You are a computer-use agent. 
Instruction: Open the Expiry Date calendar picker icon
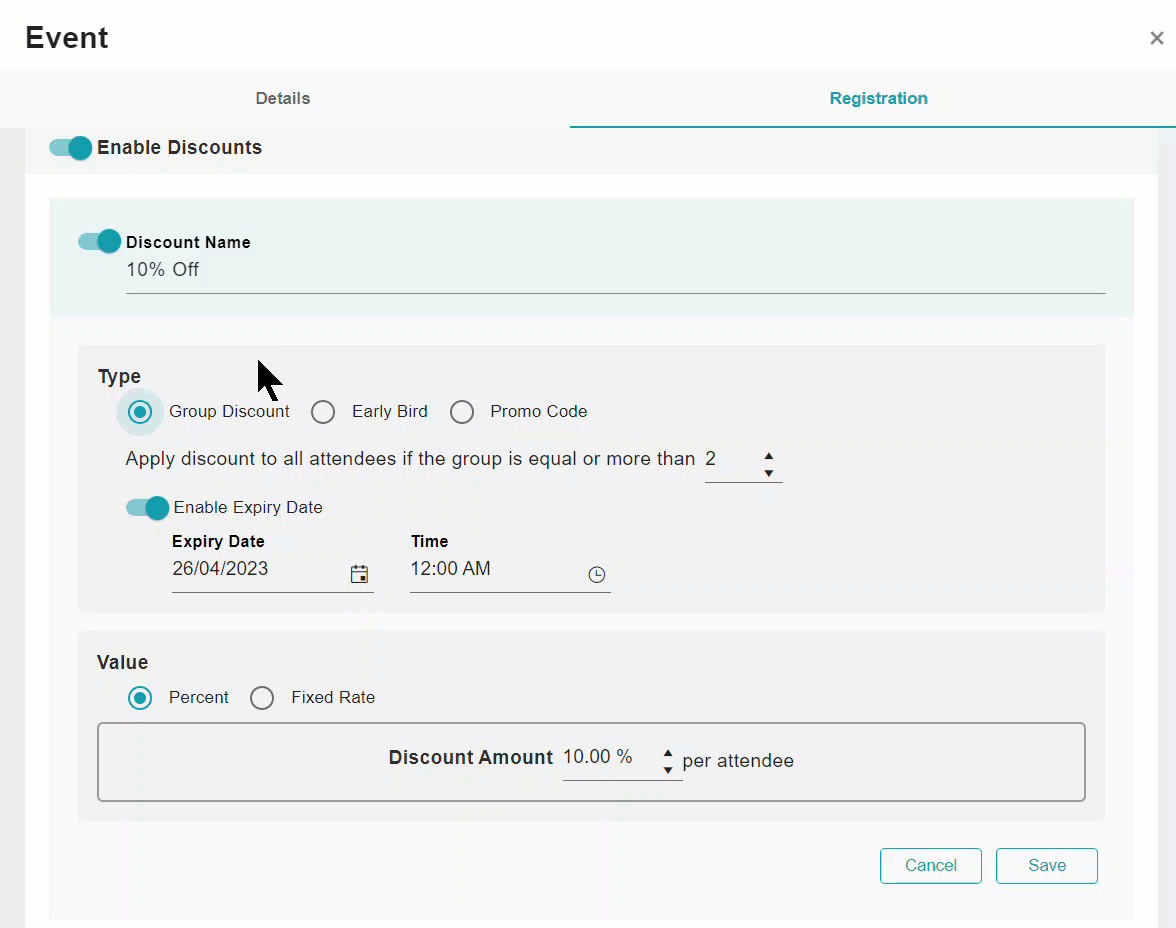point(359,574)
